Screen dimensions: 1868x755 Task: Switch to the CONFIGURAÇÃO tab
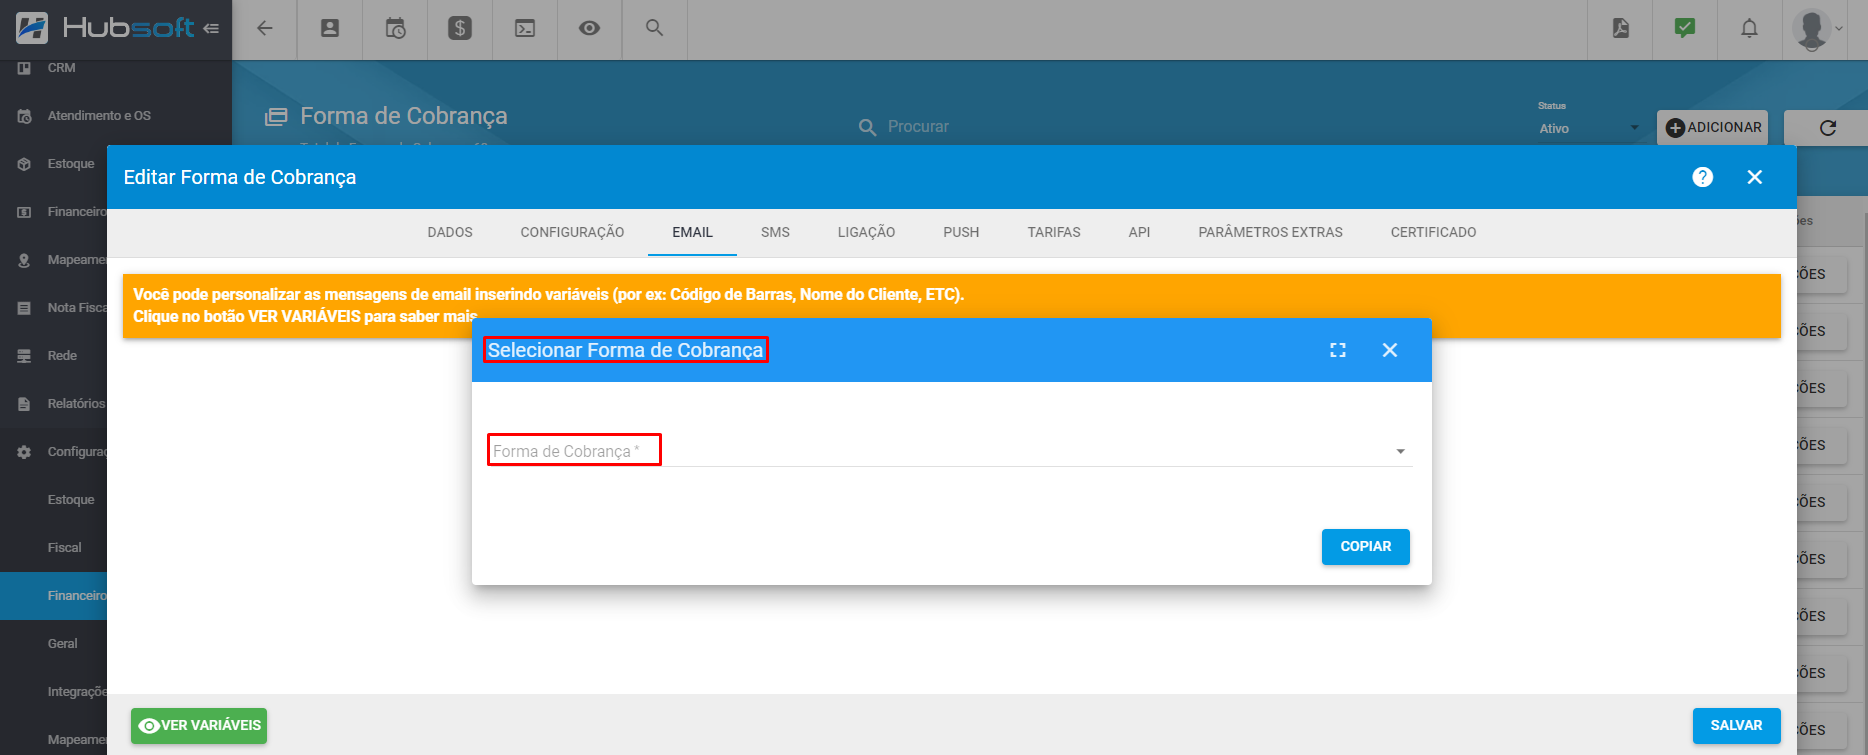point(572,232)
